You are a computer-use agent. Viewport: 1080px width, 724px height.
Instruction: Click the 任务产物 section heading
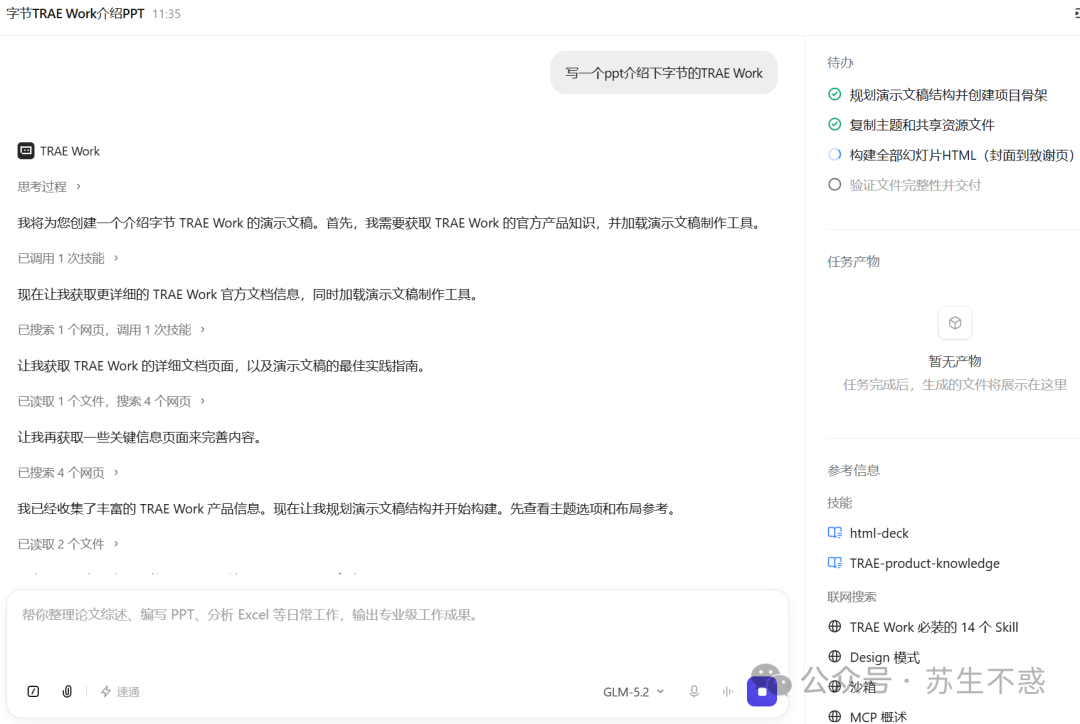tap(853, 262)
